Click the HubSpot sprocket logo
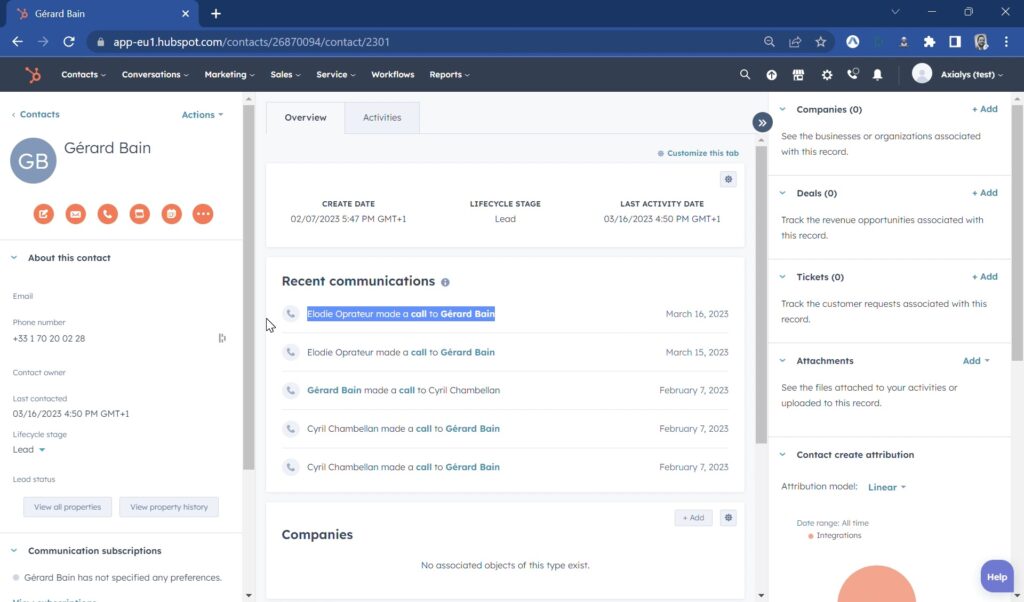1024x602 pixels. (x=33, y=74)
